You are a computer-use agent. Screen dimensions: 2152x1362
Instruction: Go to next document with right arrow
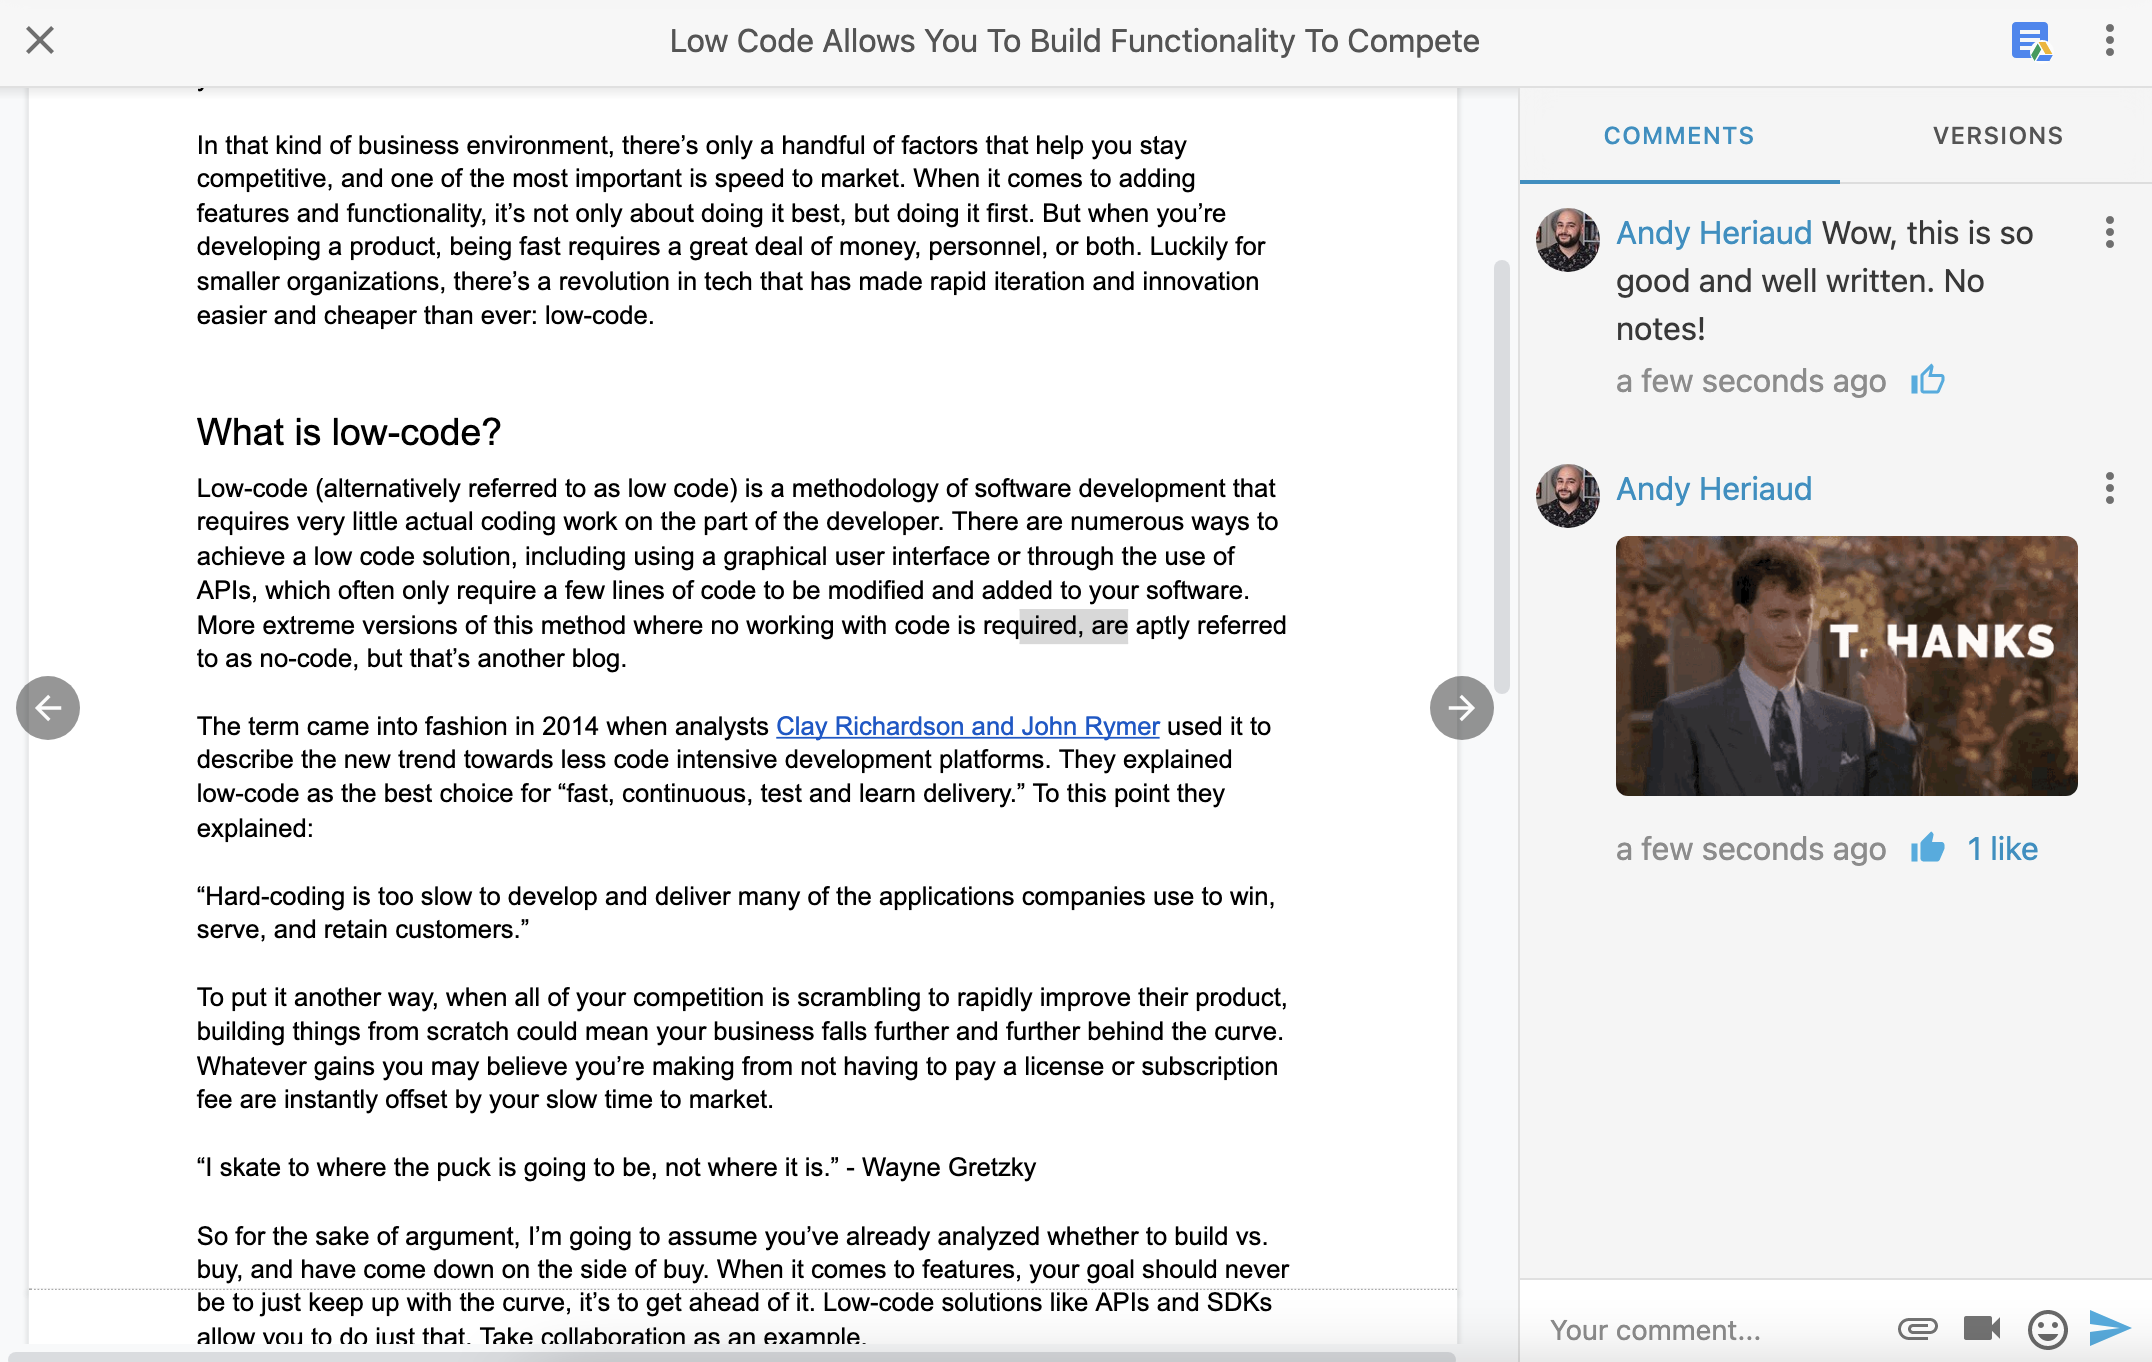point(1461,708)
